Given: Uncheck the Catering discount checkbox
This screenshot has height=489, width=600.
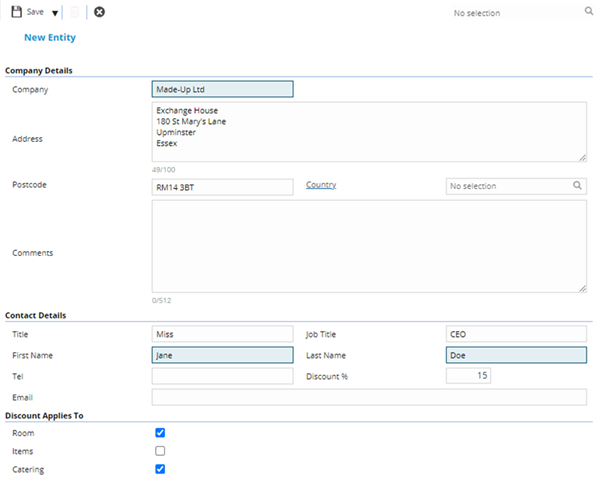Looking at the screenshot, I should [160, 469].
